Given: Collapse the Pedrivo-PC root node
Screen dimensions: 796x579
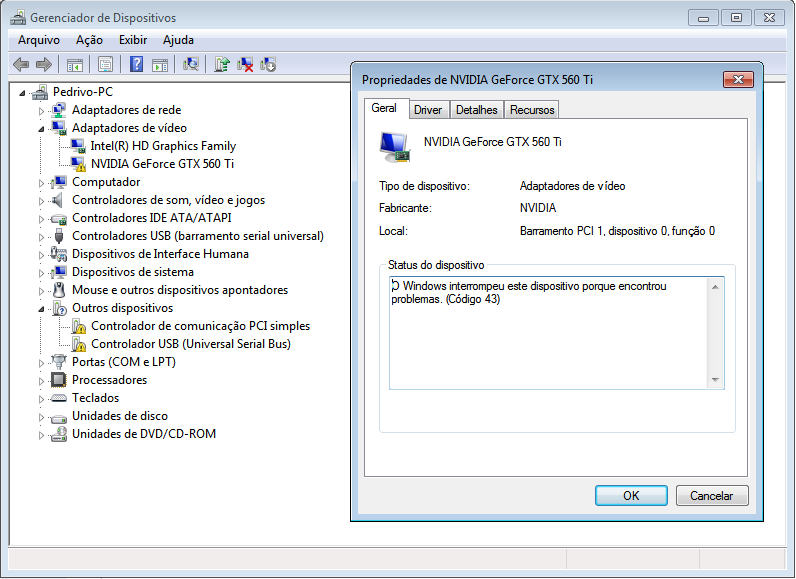Looking at the screenshot, I should (22, 93).
